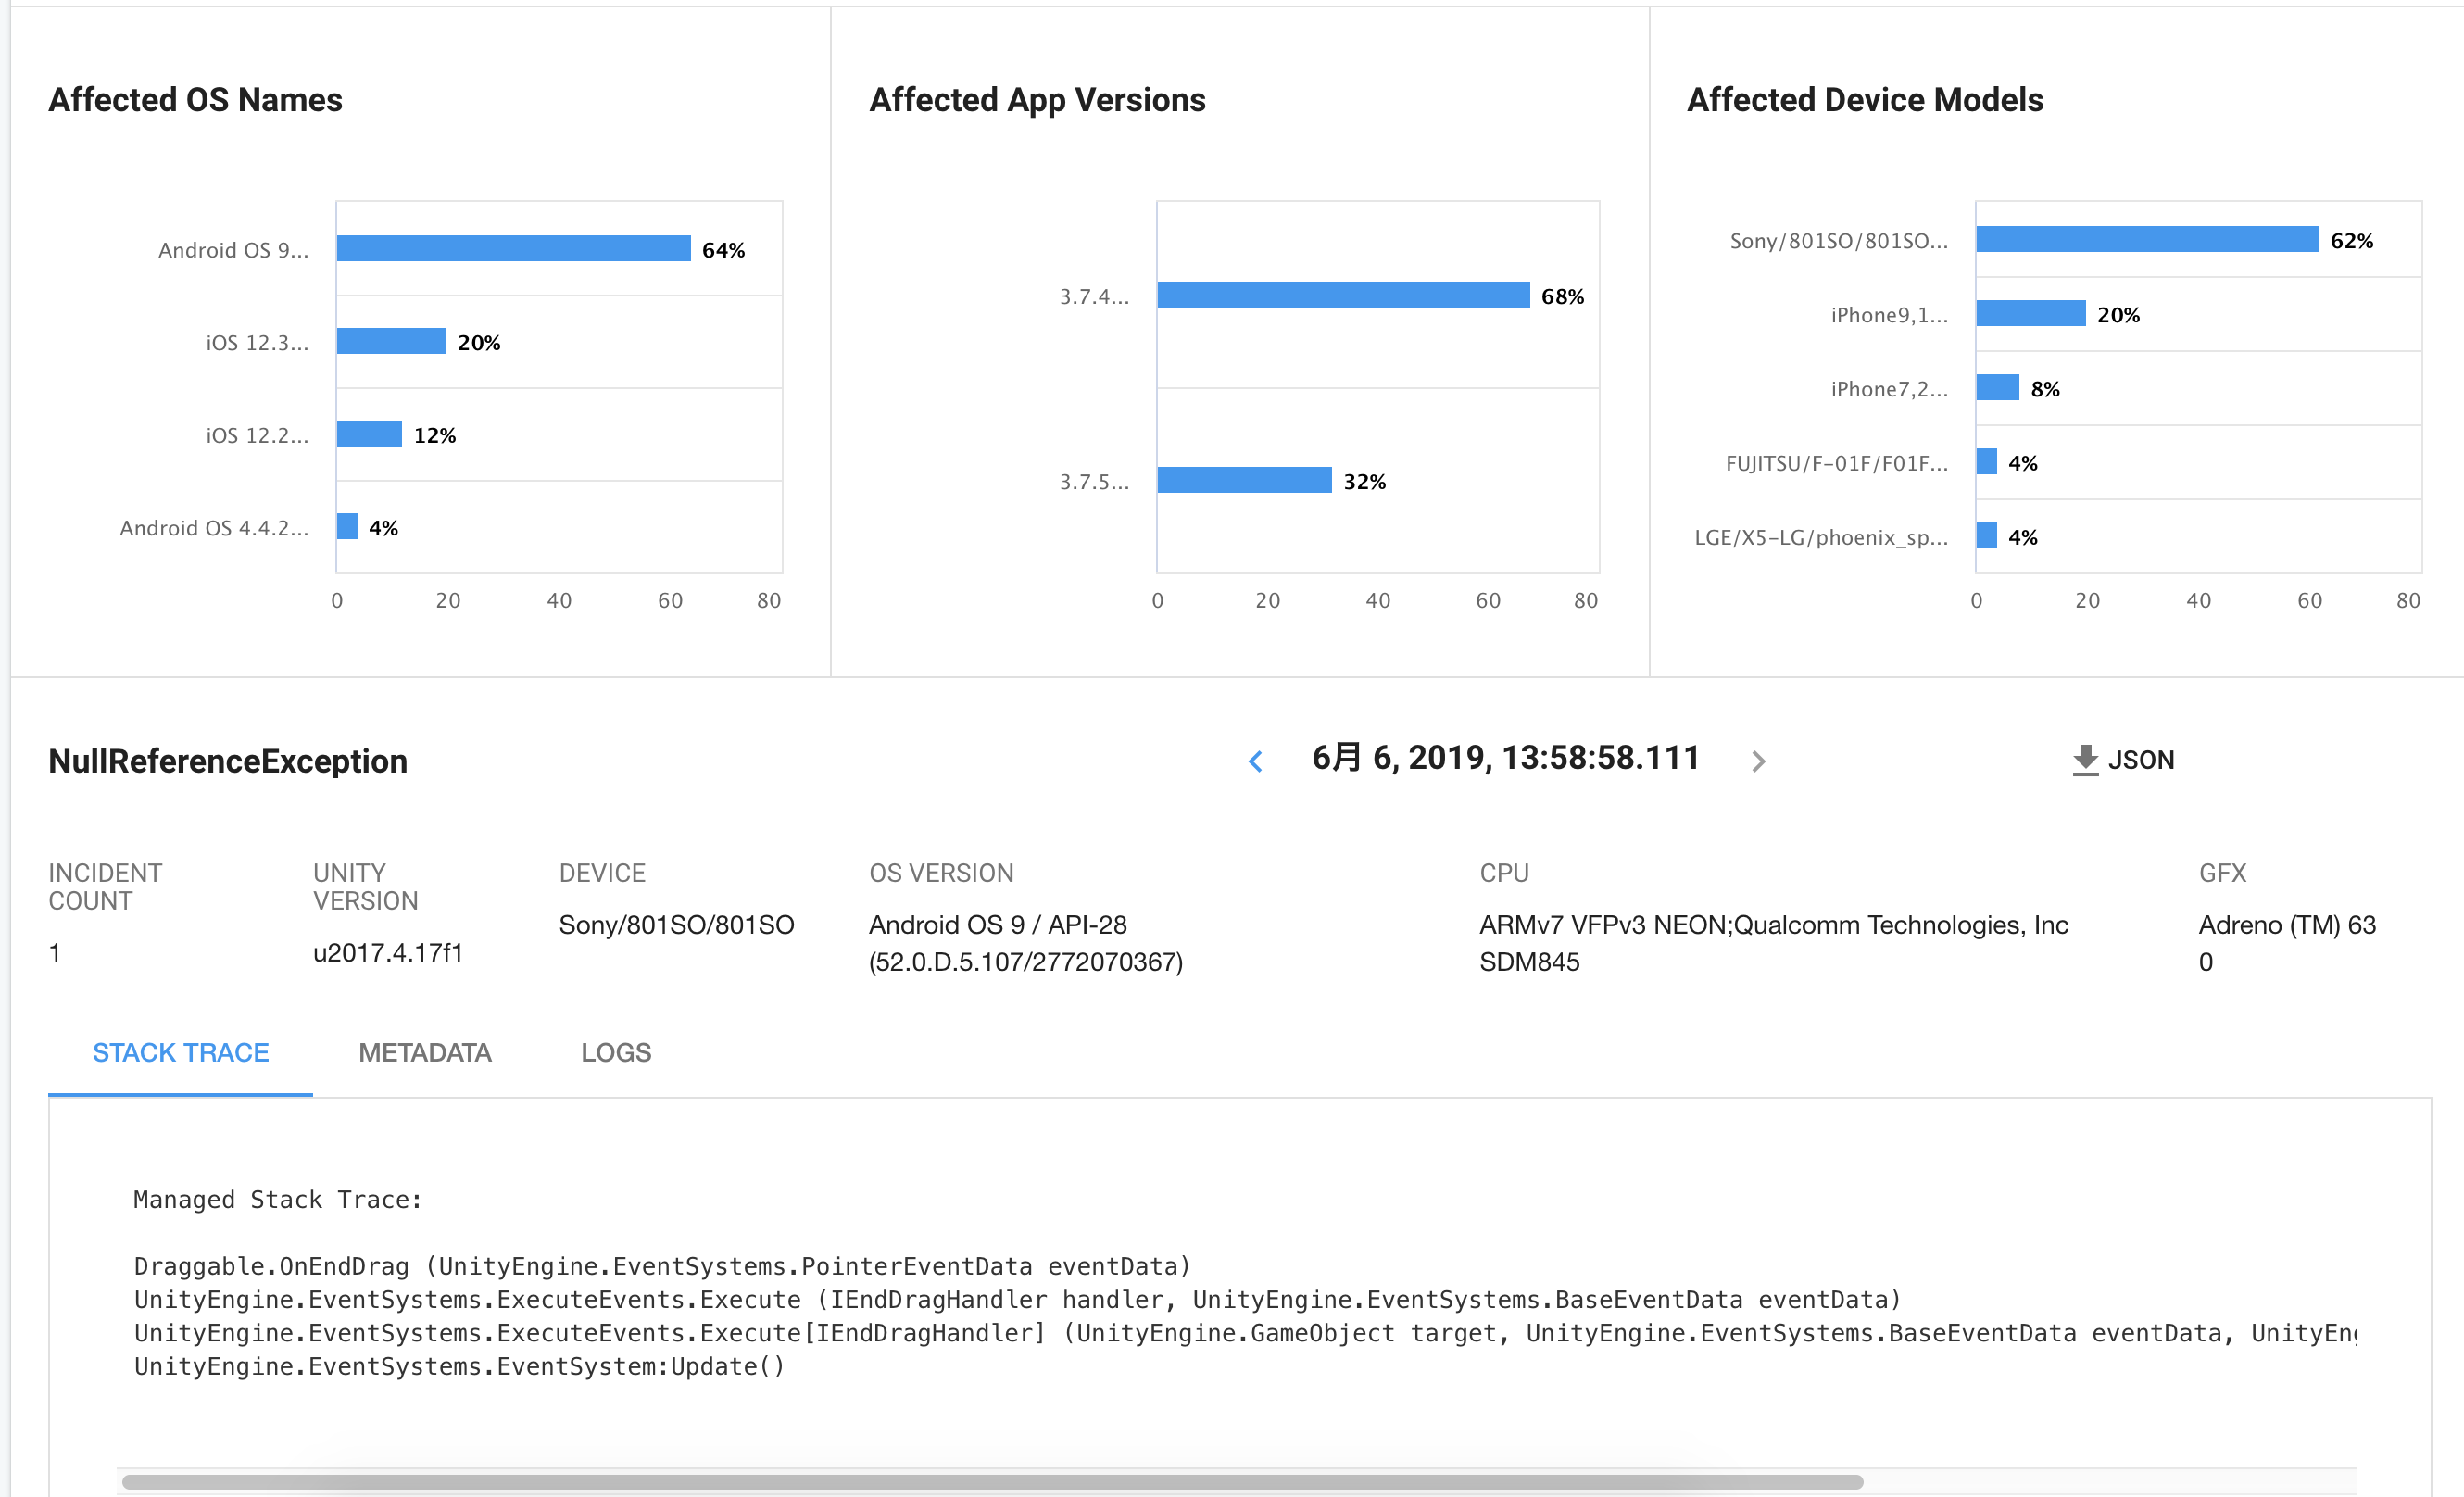Click the 3.7.4 app version bar
Viewport: 2464px width, 1497px height.
[x=1343, y=295]
